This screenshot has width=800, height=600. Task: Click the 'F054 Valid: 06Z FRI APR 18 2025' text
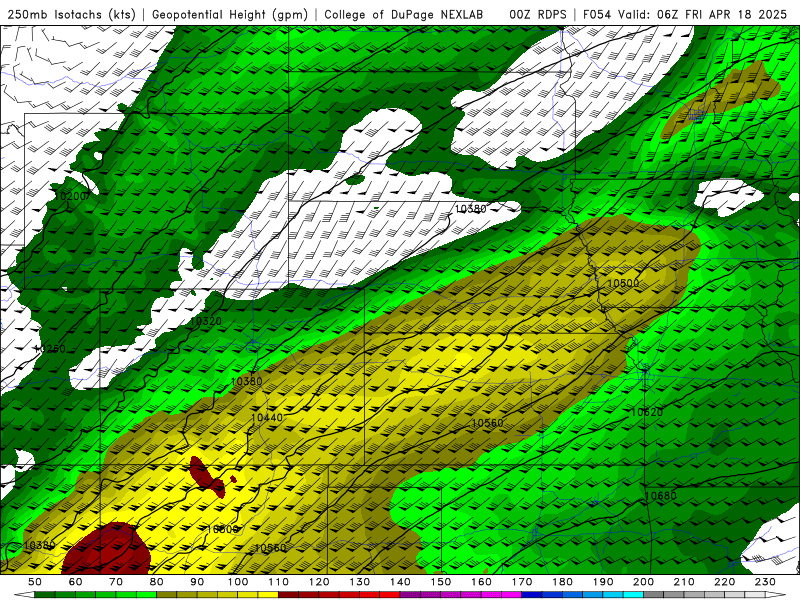(x=685, y=15)
